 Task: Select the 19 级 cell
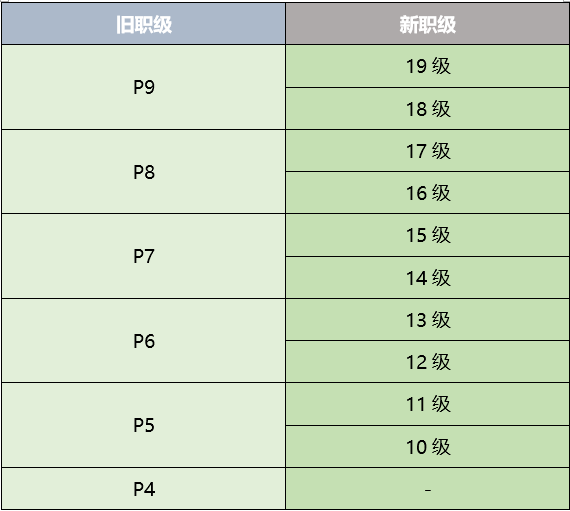click(428, 66)
